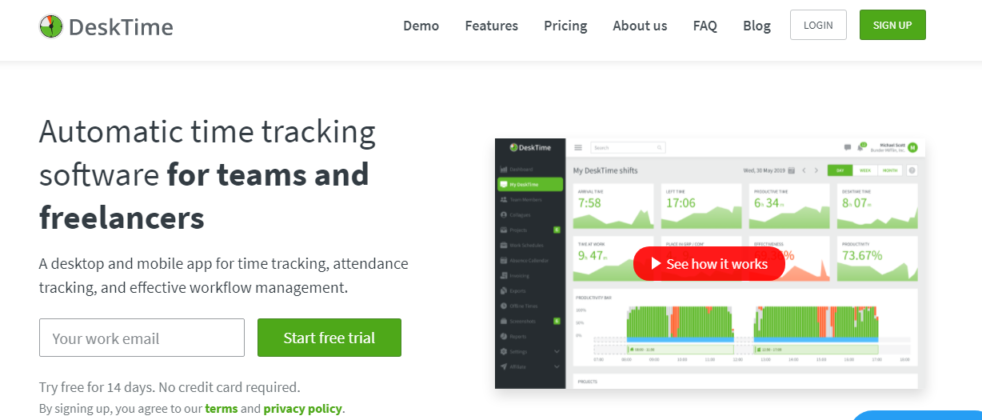982x420 pixels.
Task: Click the hamburger menu icon in preview
Action: click(x=578, y=148)
